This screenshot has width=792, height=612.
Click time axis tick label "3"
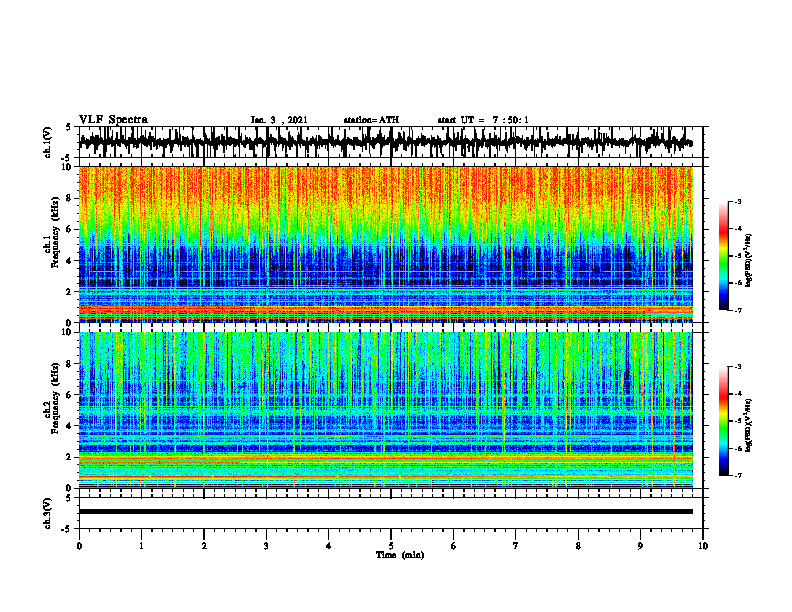pos(266,546)
